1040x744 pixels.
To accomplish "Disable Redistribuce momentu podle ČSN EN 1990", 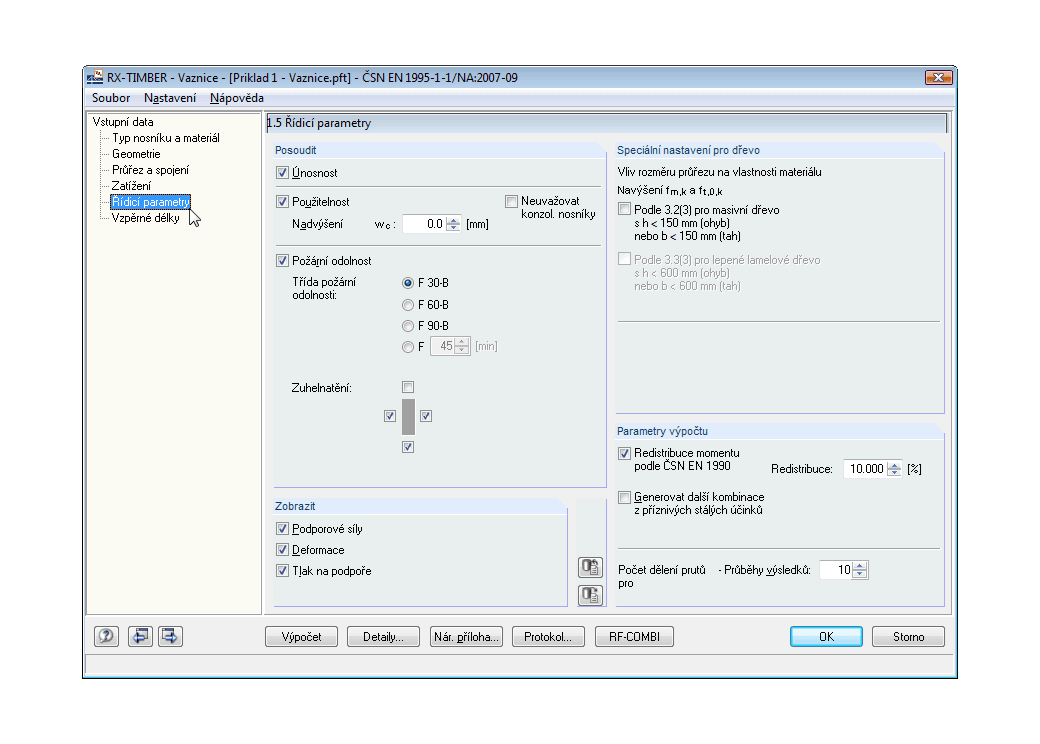I will tap(625, 453).
